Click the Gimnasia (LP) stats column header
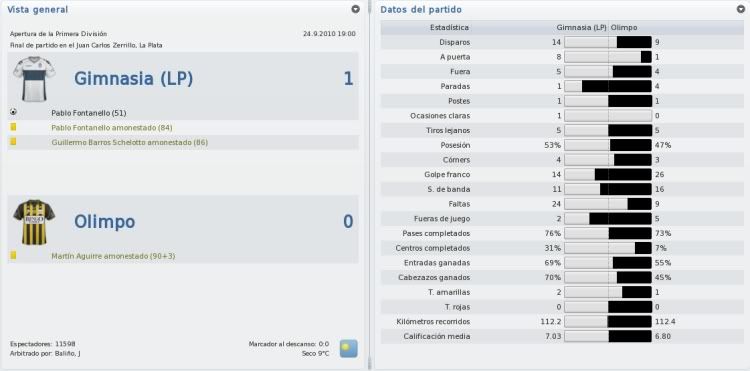 tap(582, 28)
